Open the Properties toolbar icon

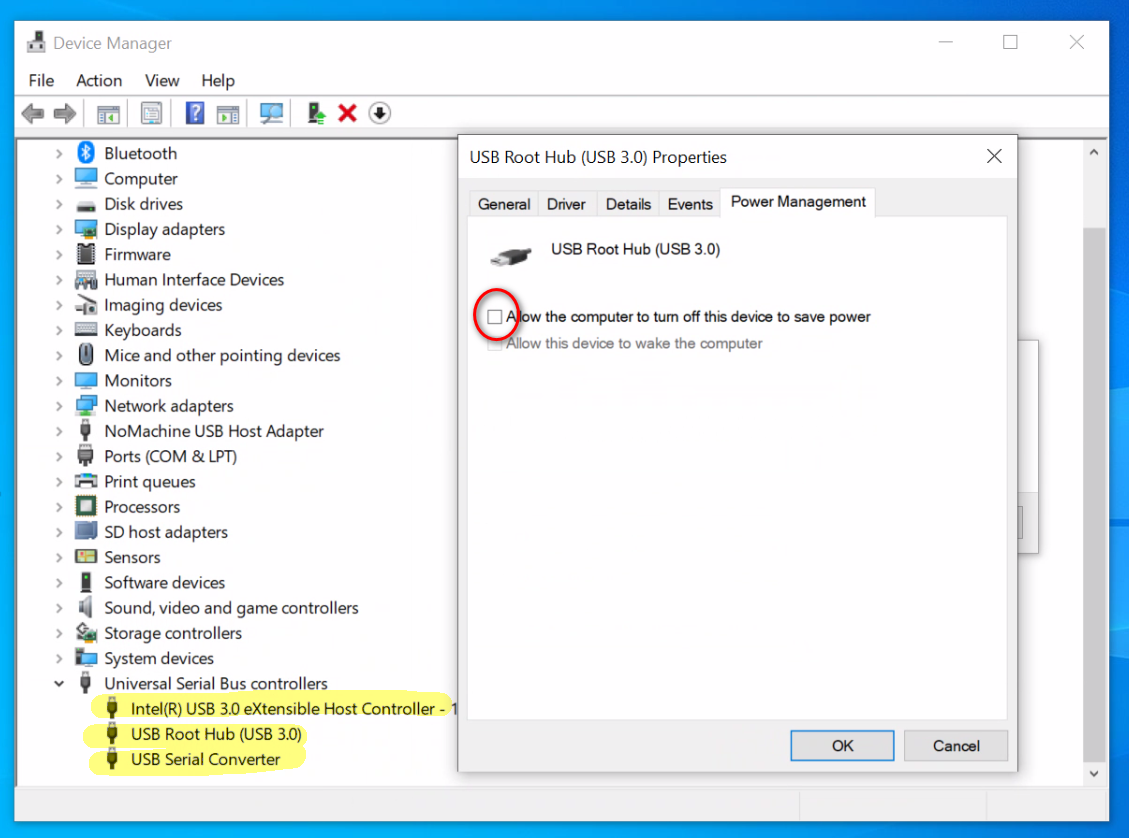(x=151, y=113)
